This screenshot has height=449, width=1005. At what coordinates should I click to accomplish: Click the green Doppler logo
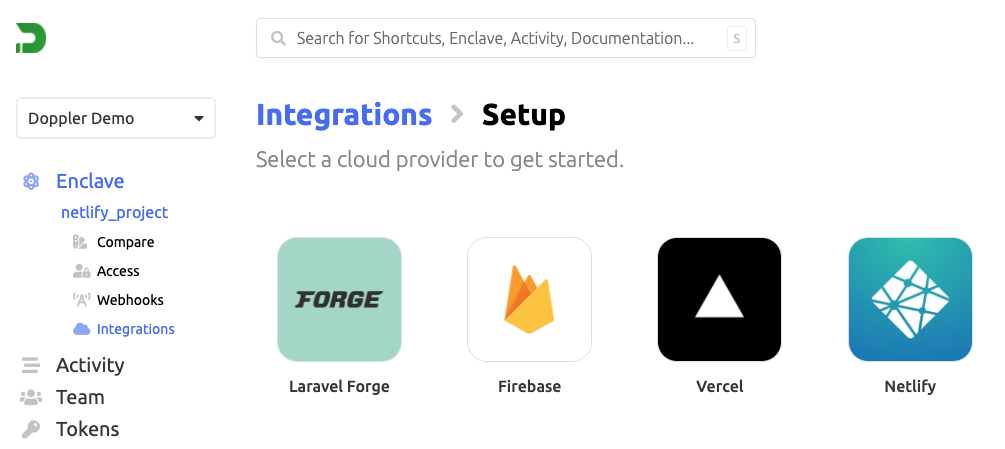tap(31, 38)
